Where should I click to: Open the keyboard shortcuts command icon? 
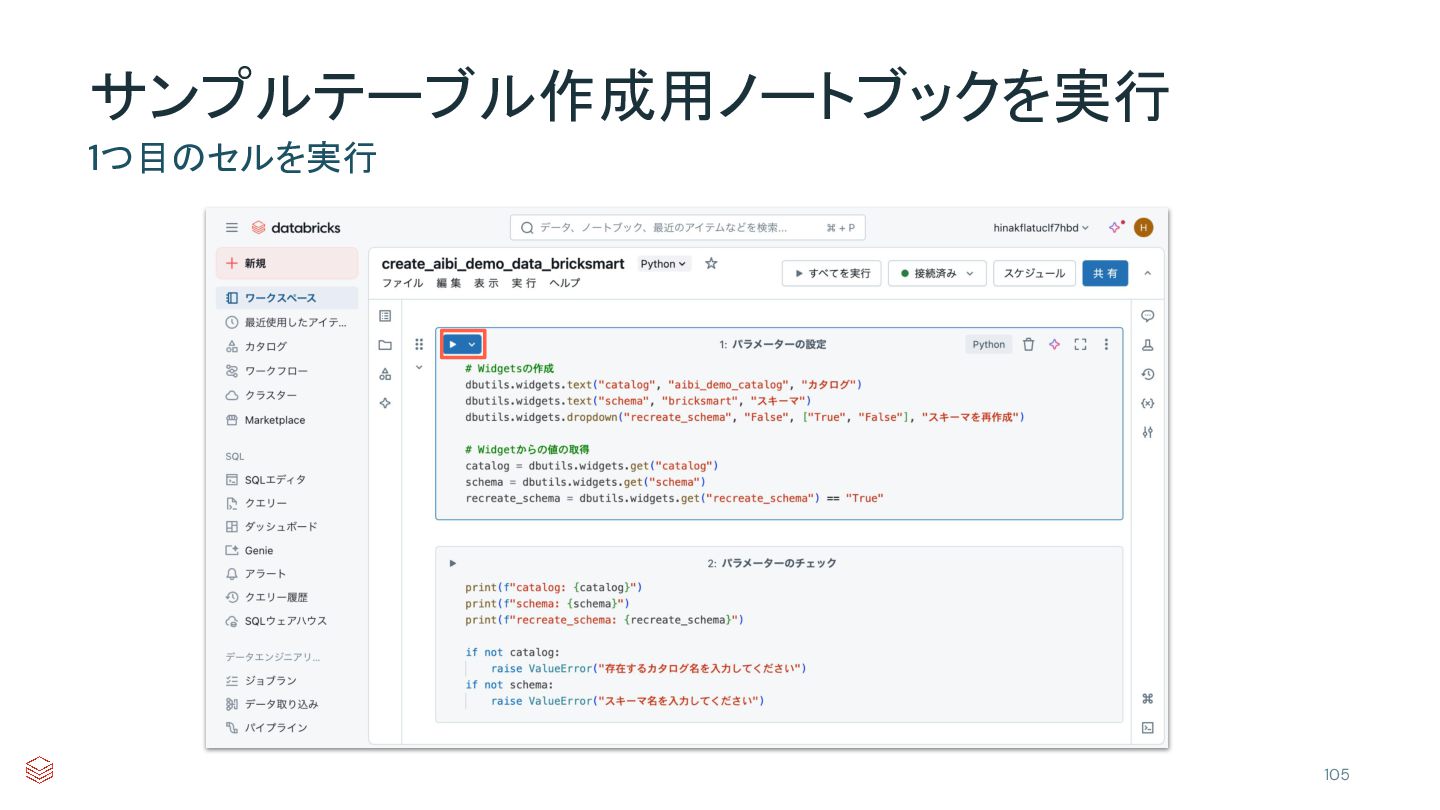[1148, 699]
